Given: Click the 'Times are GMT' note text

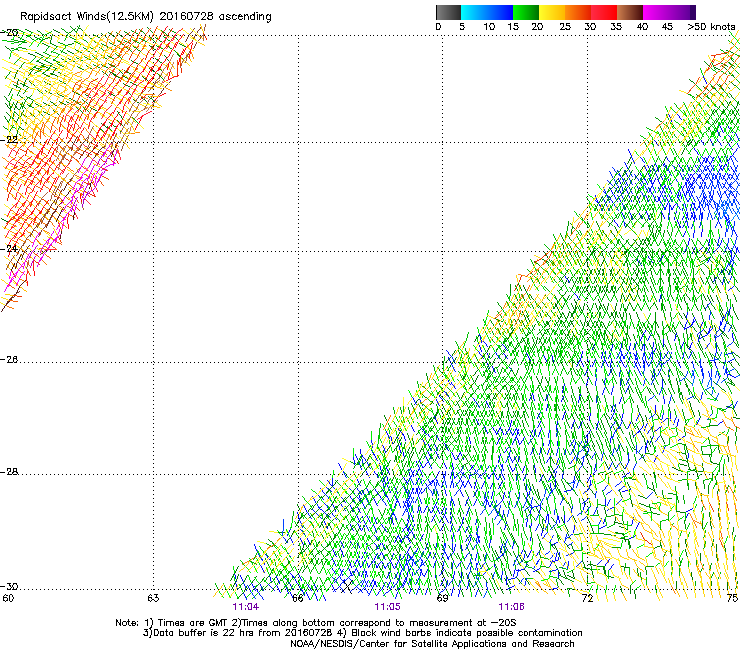Looking at the screenshot, I should (x=193, y=623).
